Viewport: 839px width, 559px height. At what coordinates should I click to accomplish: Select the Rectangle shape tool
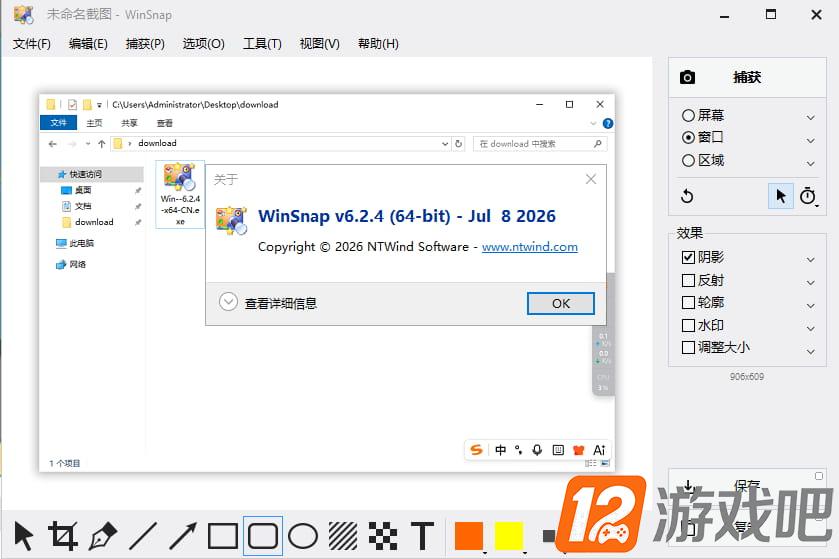[223, 535]
